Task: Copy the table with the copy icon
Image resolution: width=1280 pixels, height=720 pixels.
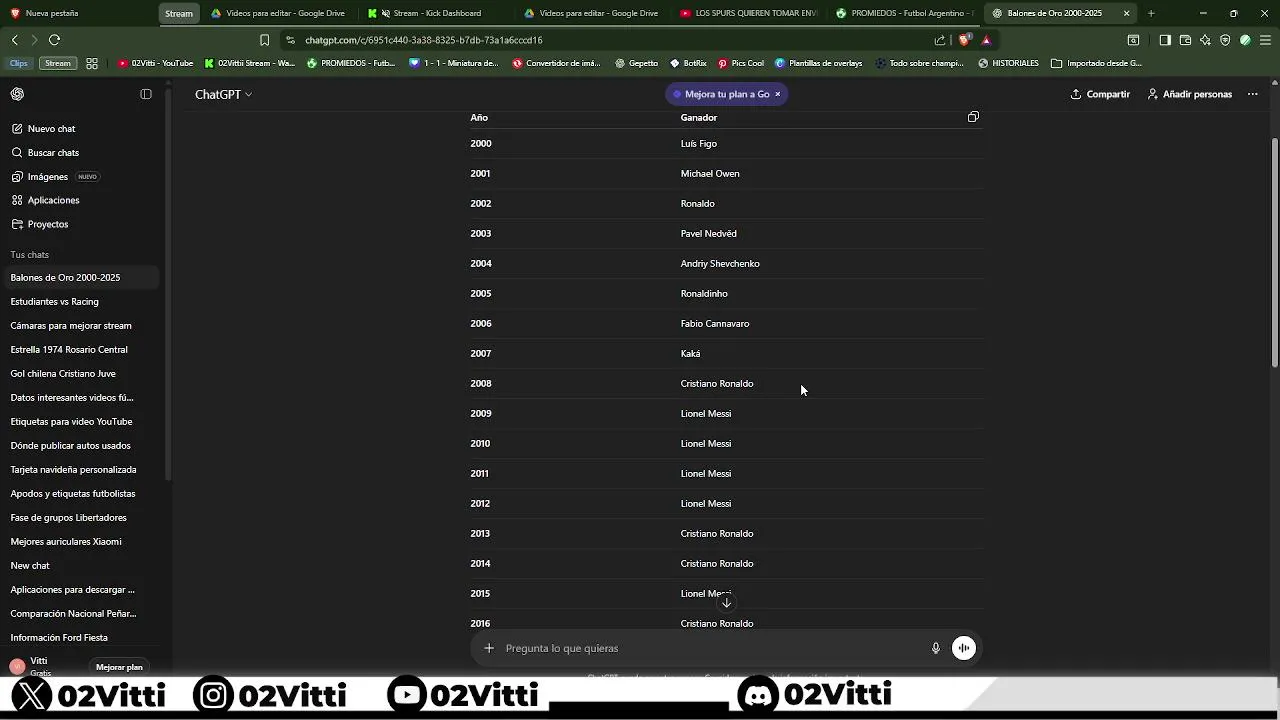Action: pos(973,117)
